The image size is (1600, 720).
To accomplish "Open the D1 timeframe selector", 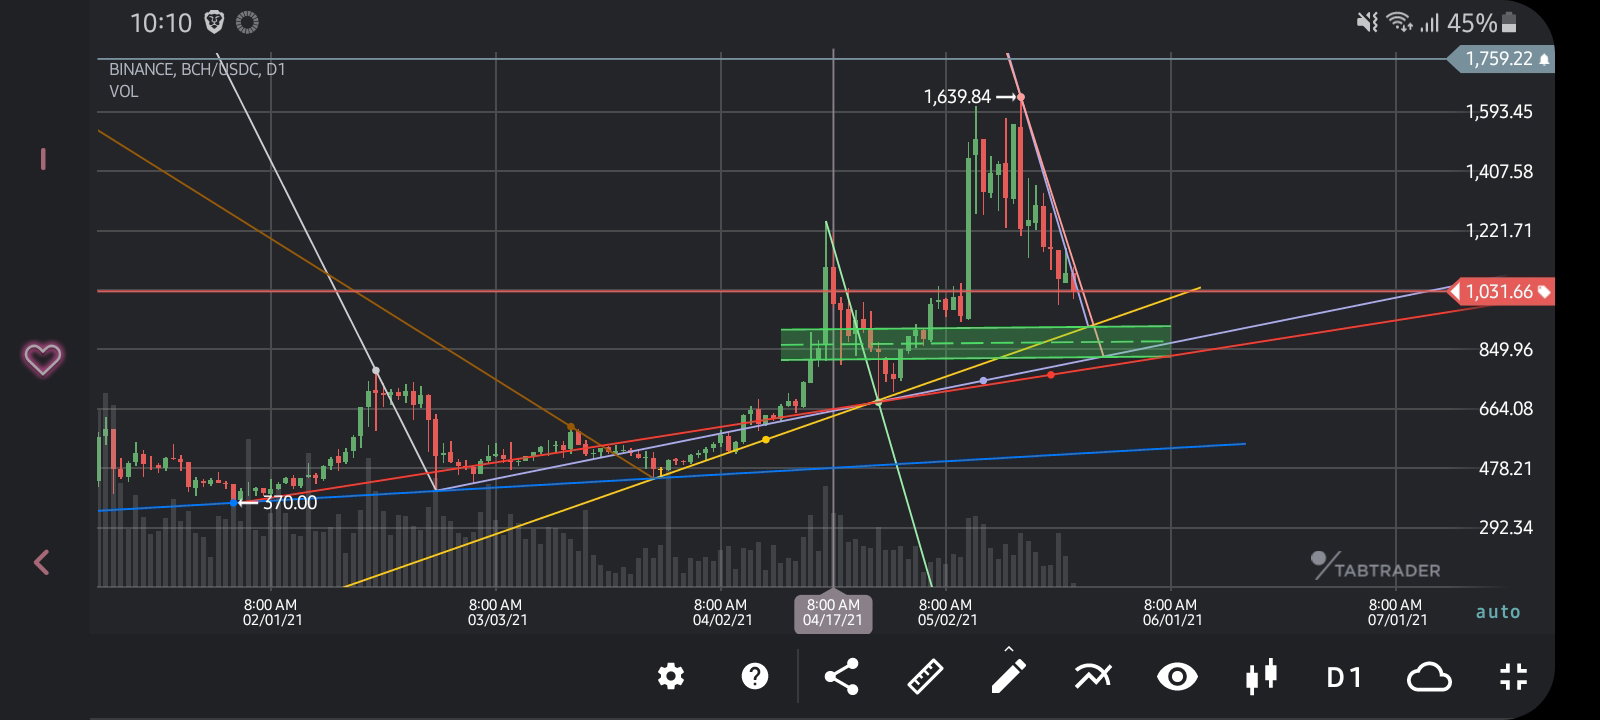I will click(1344, 678).
